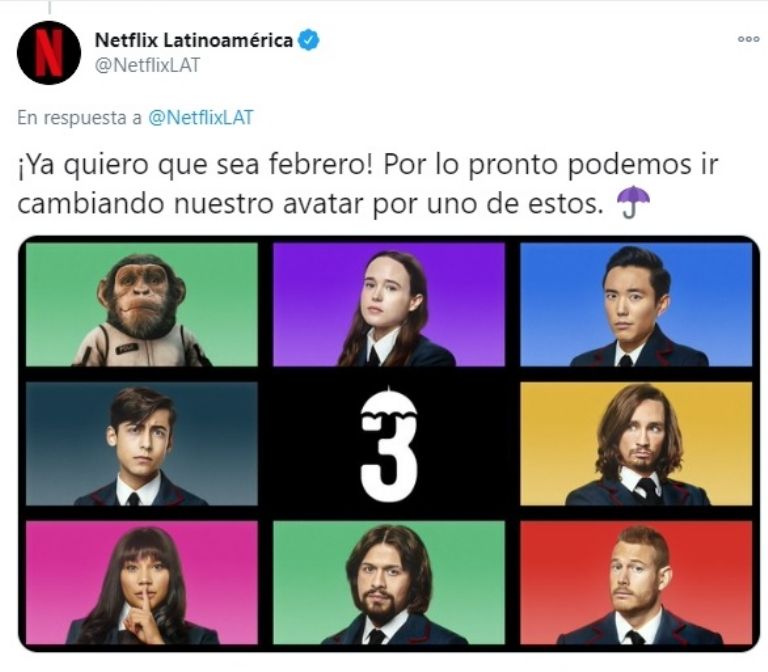
Task: Select the boy avatar on dark teal
Action: click(142, 444)
